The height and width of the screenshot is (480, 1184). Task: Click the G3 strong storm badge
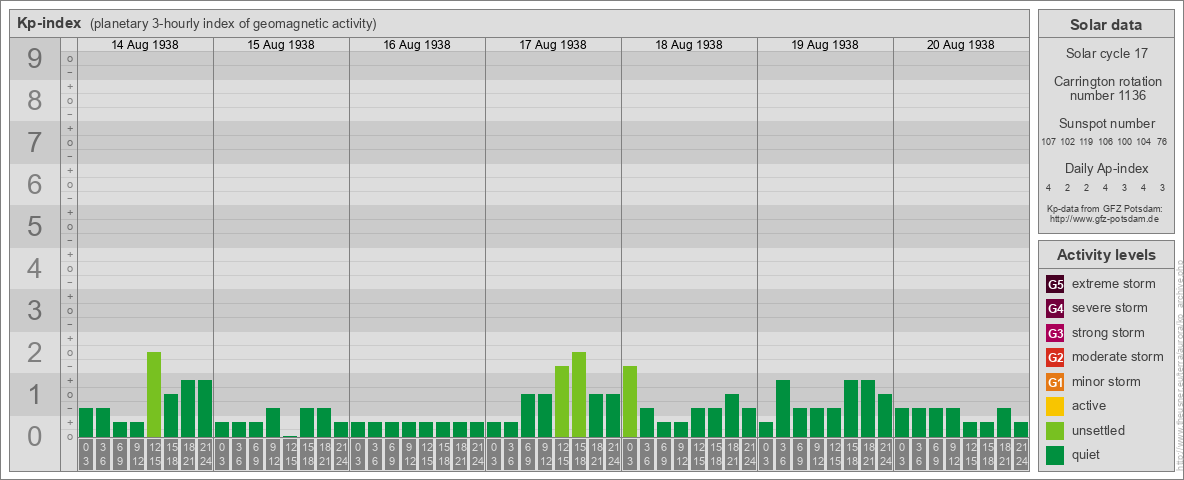(x=1056, y=333)
